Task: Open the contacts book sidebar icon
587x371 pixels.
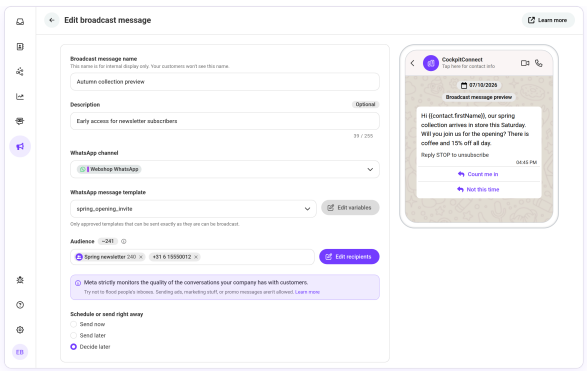Action: (x=20, y=46)
